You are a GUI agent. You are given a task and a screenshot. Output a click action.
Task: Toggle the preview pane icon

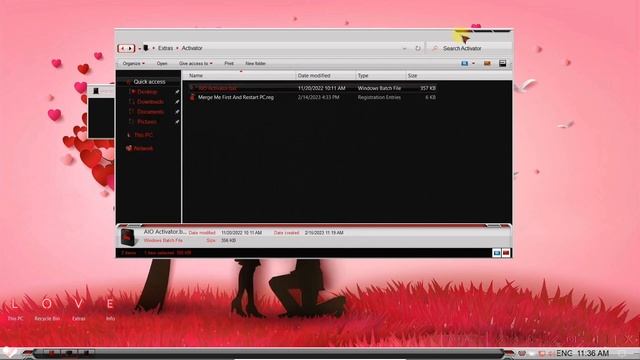click(487, 63)
